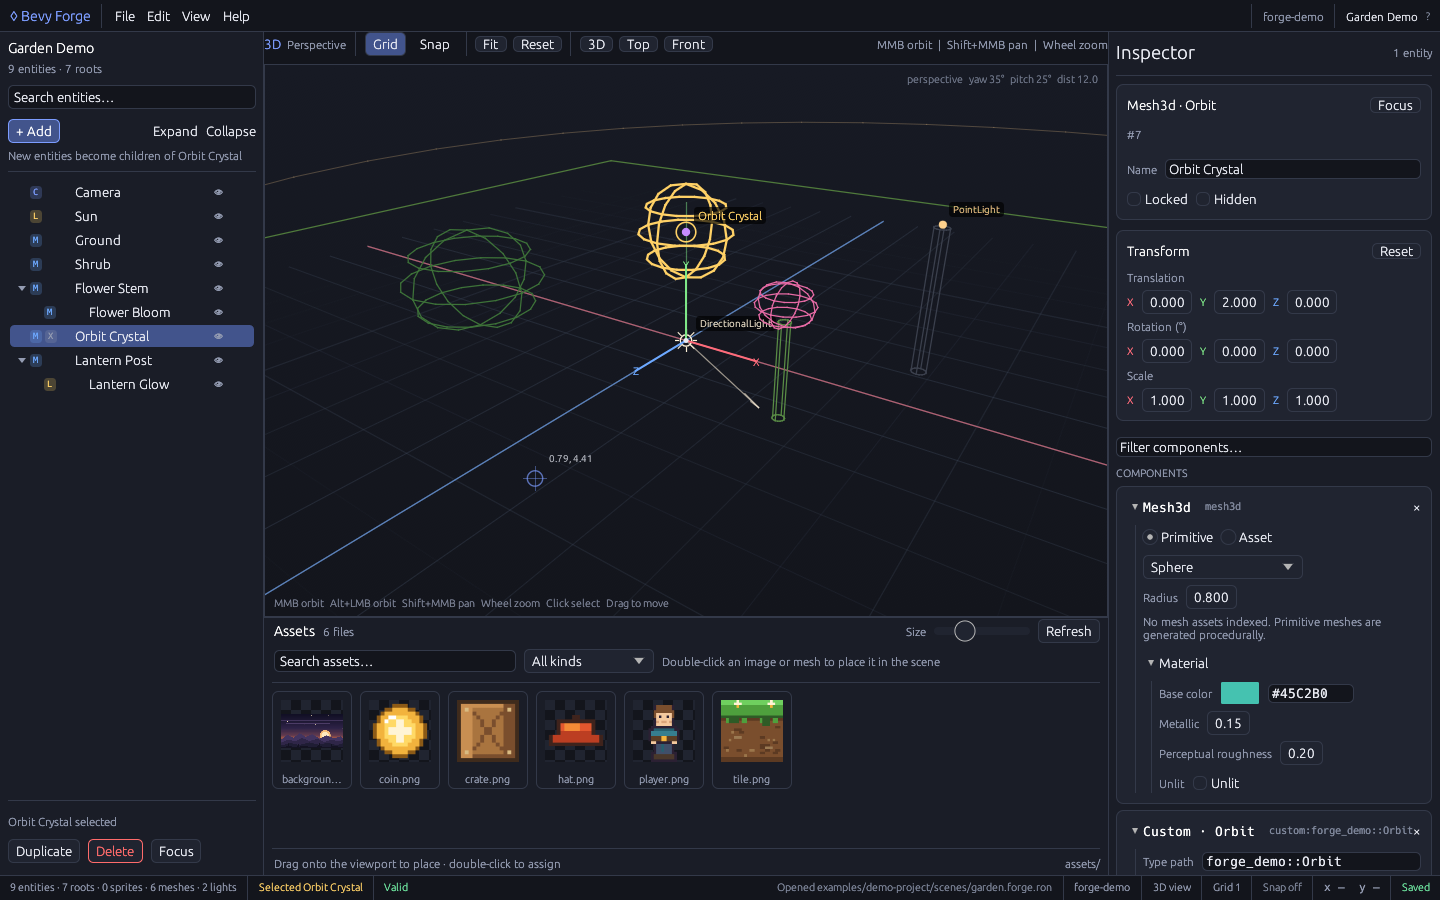Select the coin.png asset thumbnail
This screenshot has width=1440, height=900.
400,740
